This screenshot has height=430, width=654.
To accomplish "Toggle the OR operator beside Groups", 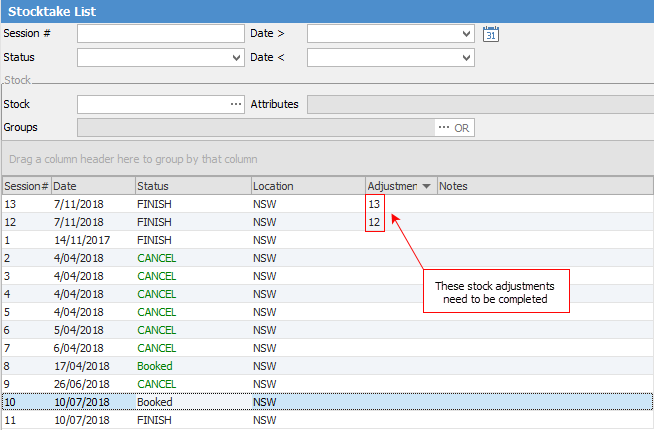I will click(x=462, y=128).
